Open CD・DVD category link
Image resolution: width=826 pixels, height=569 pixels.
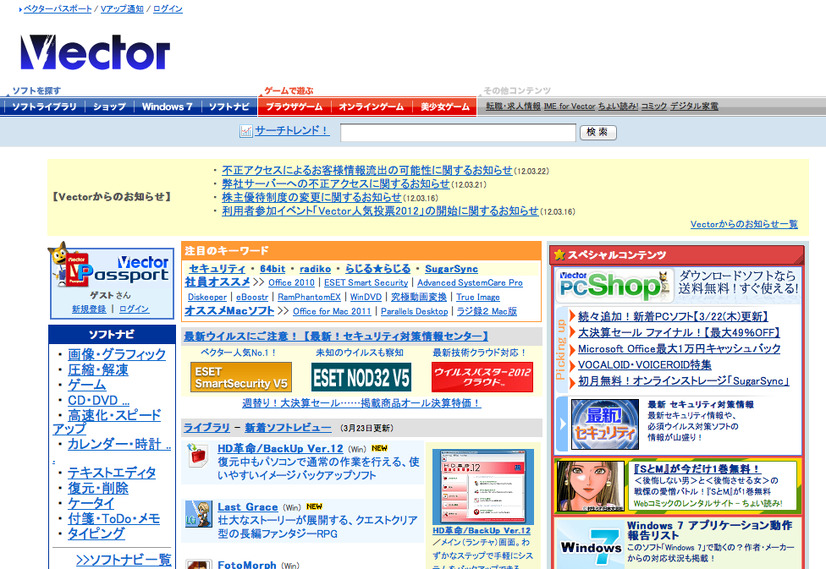tap(99, 400)
